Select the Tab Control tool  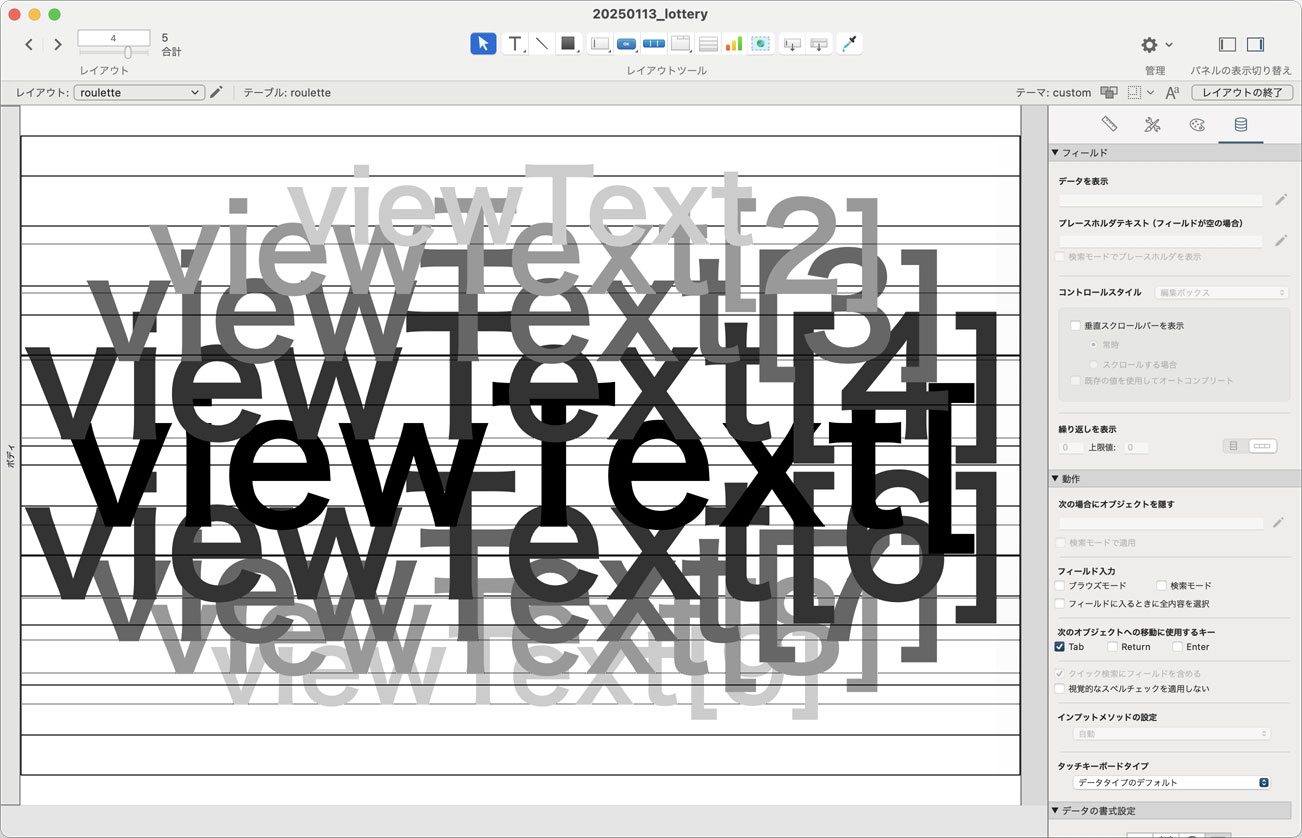(x=681, y=43)
